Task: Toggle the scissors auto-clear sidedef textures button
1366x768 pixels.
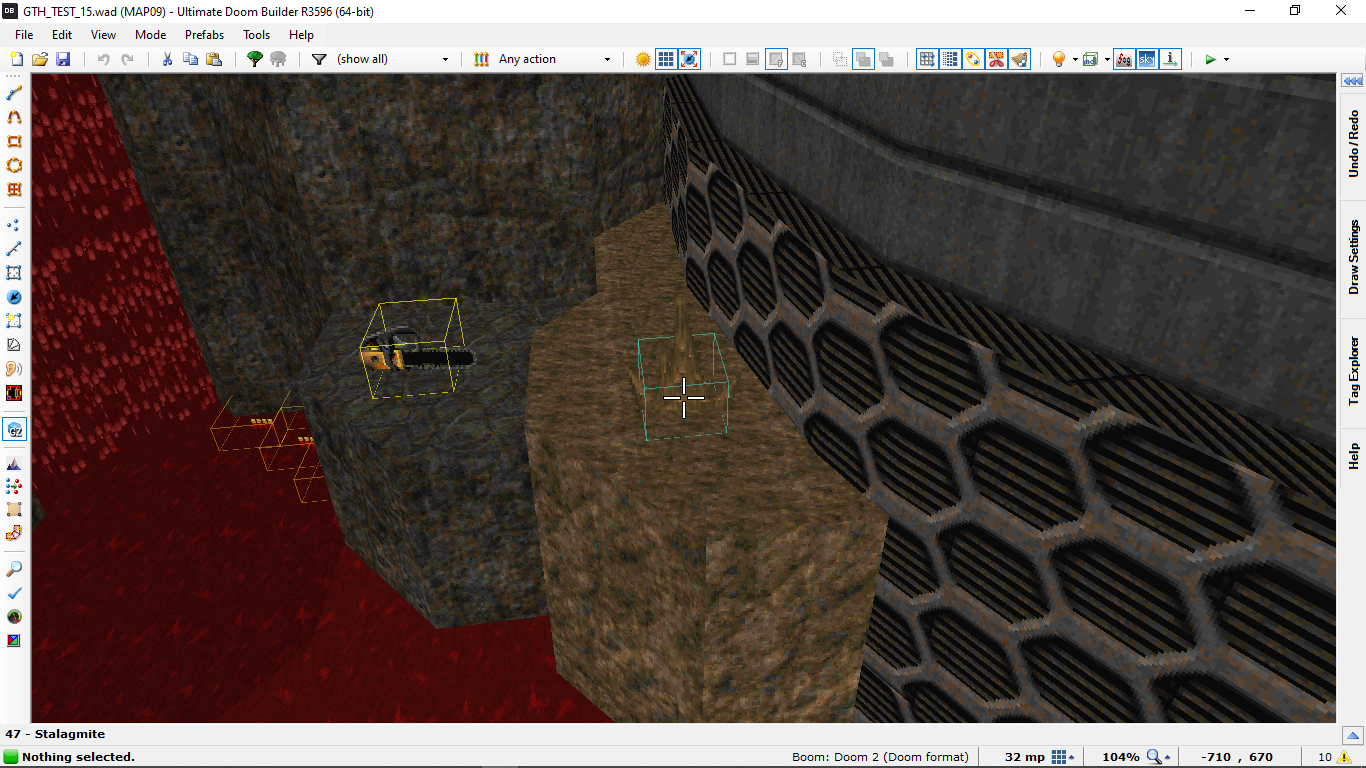Action: [x=997, y=59]
